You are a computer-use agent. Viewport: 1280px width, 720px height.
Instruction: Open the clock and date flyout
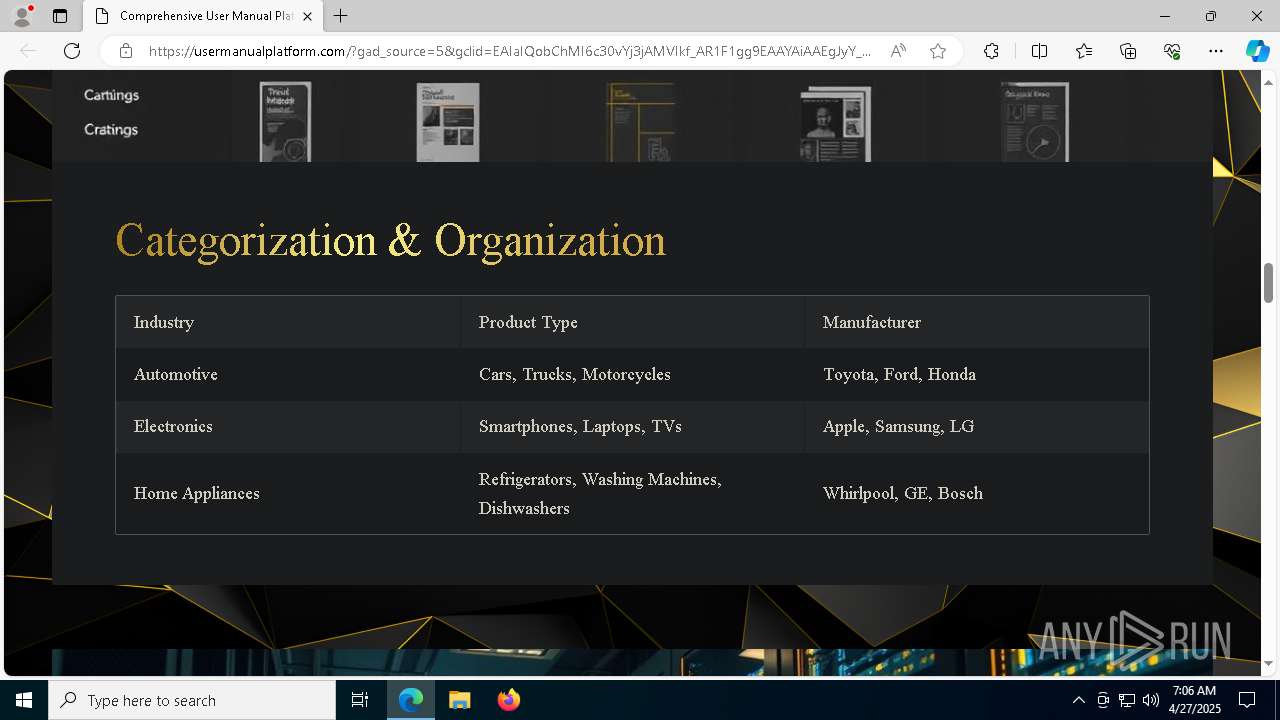1195,700
